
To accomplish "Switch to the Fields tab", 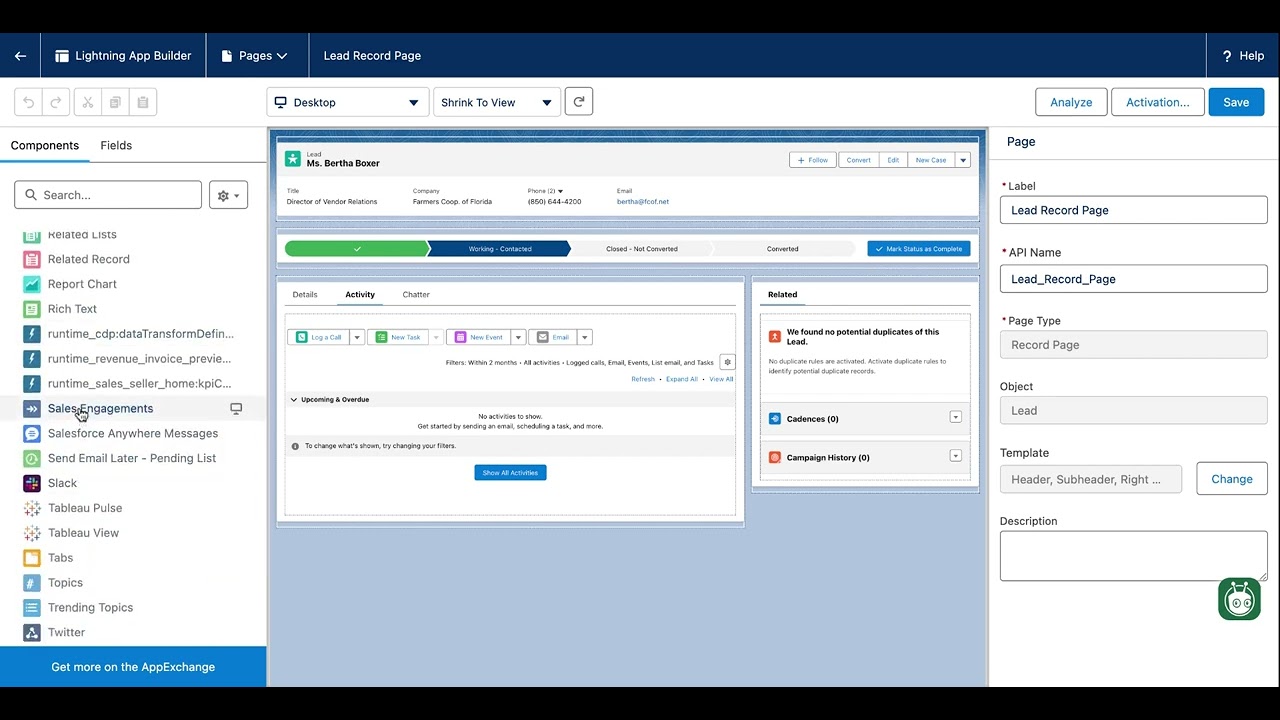I will 116,145.
